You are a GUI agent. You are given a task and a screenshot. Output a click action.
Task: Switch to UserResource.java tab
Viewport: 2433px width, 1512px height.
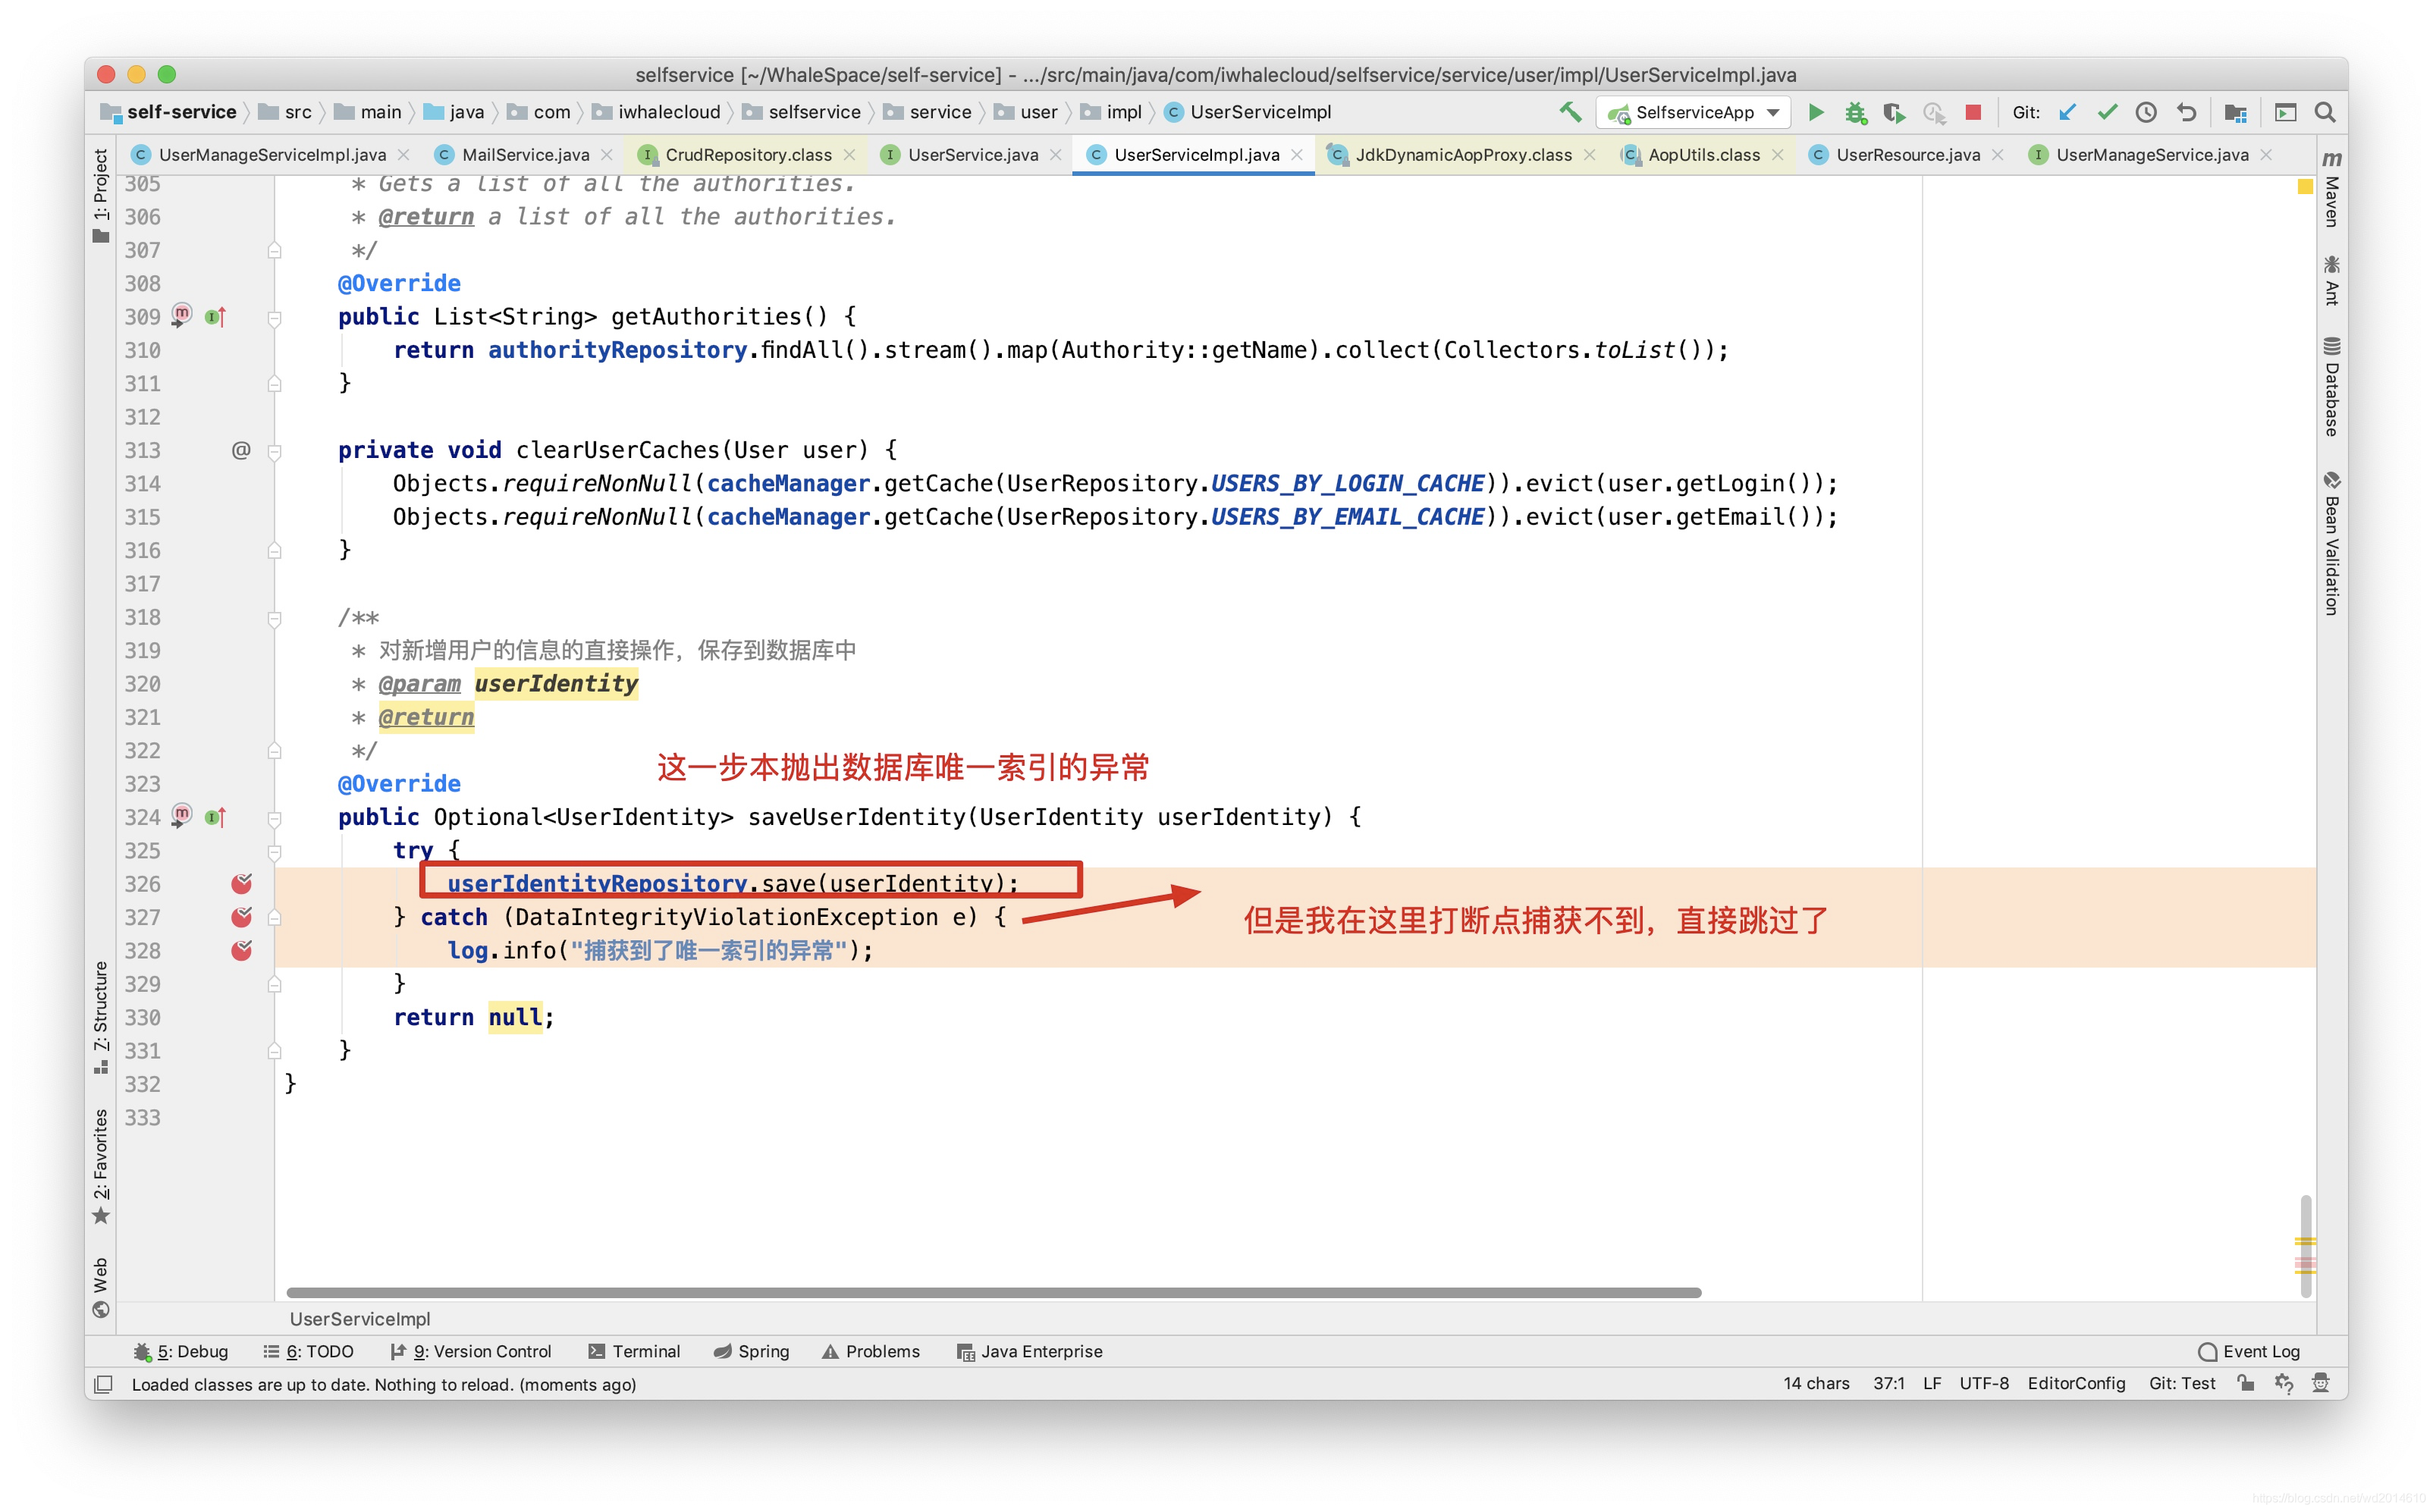[1907, 155]
